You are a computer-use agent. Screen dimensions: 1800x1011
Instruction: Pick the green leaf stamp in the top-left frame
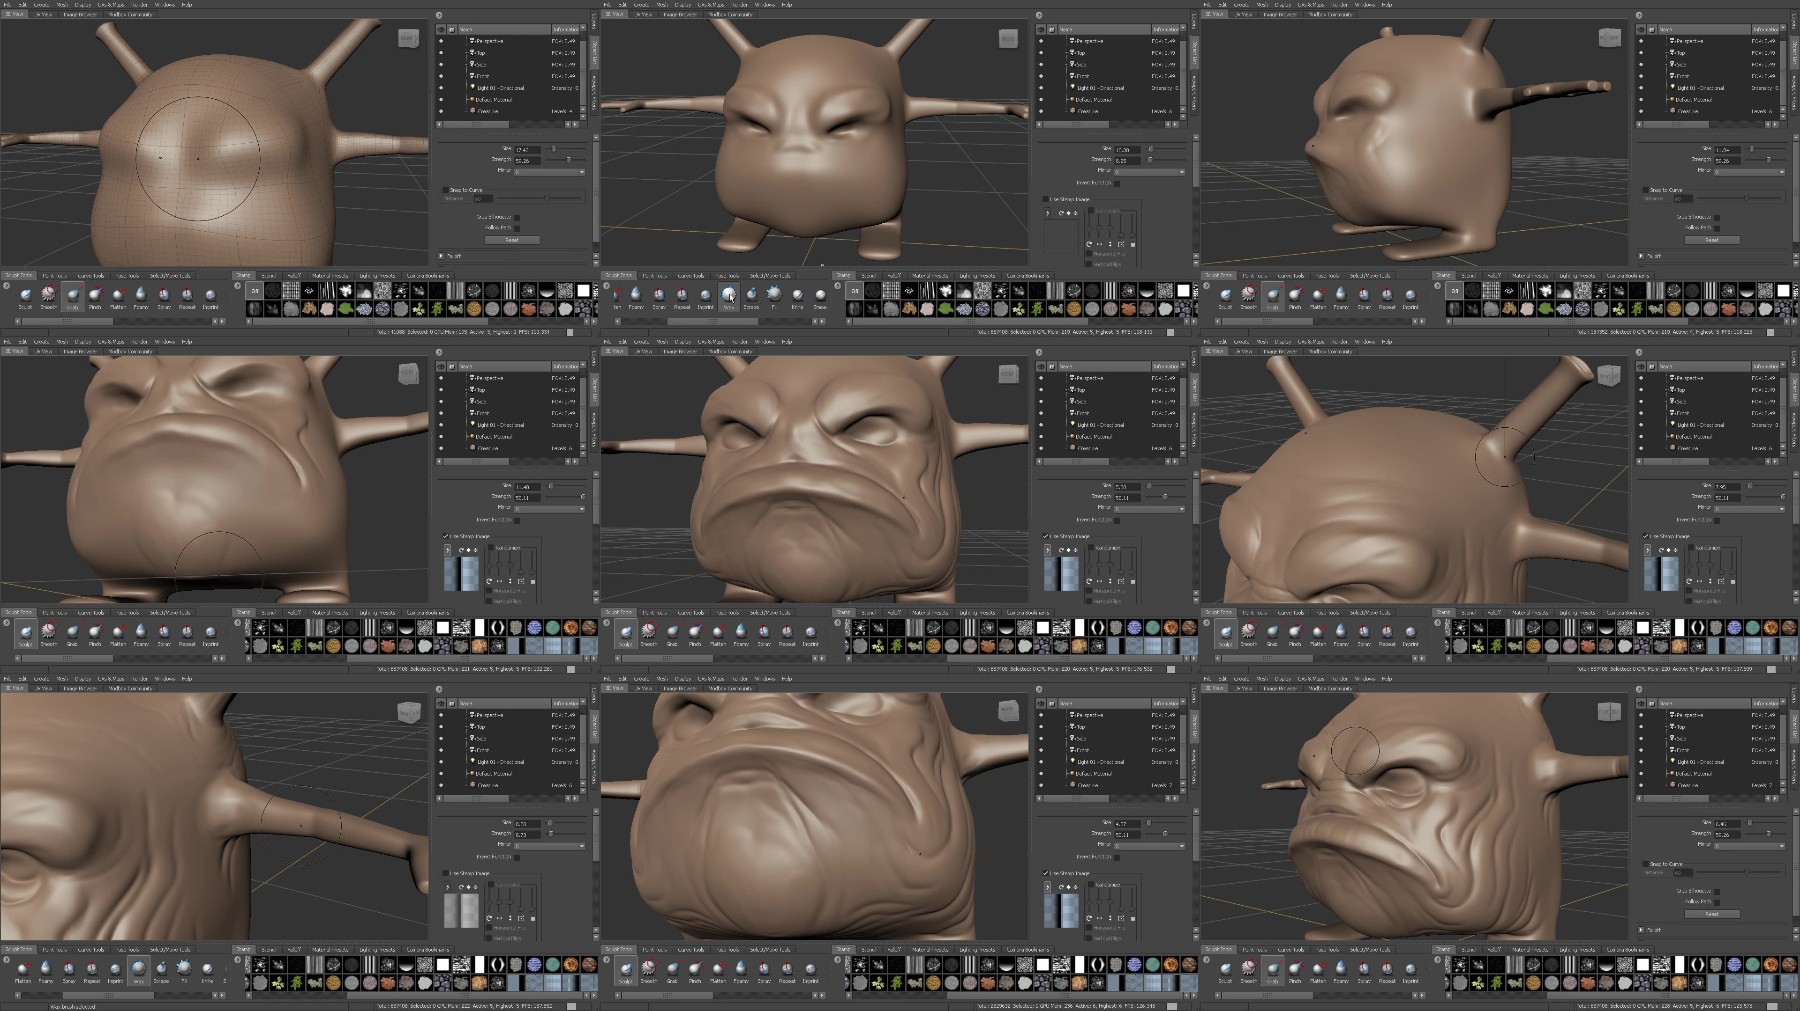346,309
